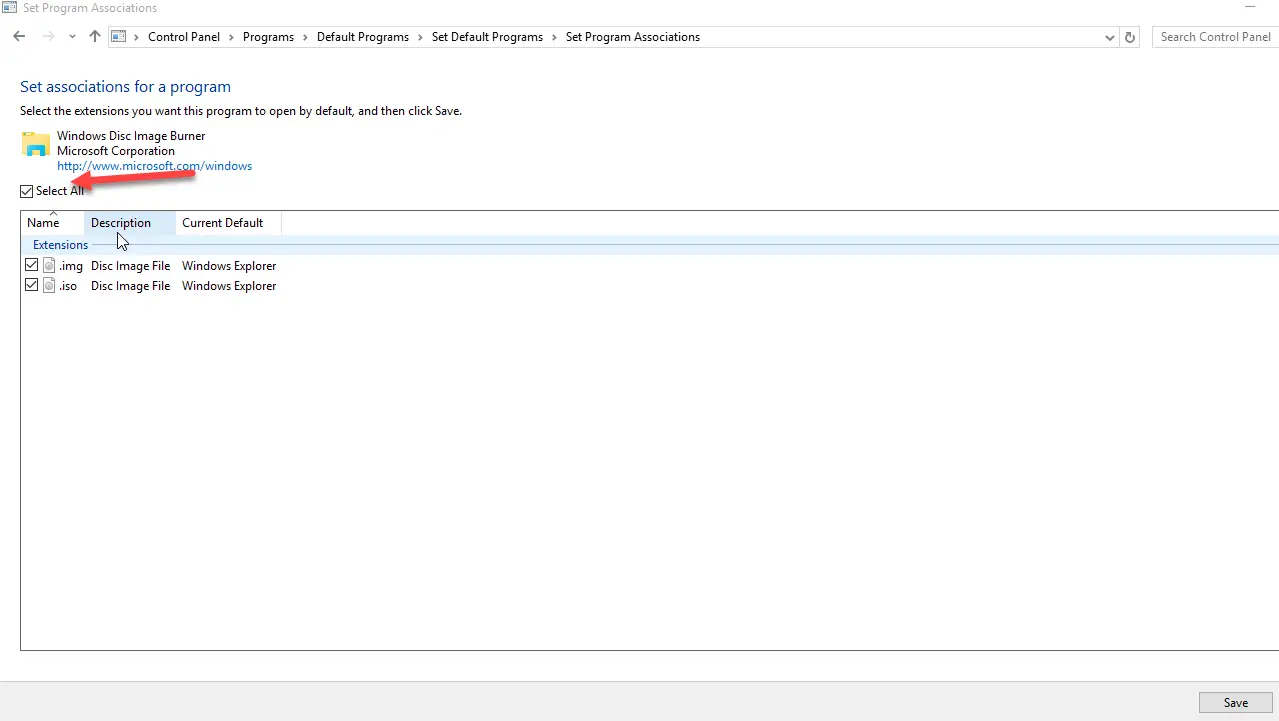
Task: Select the .img extension name
Action: click(x=71, y=266)
